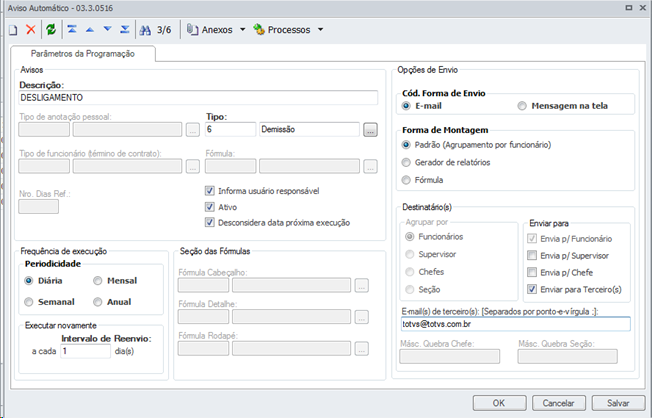This screenshot has height=418, width=652.
Task: Go to last record arrow icon
Action: click(125, 30)
